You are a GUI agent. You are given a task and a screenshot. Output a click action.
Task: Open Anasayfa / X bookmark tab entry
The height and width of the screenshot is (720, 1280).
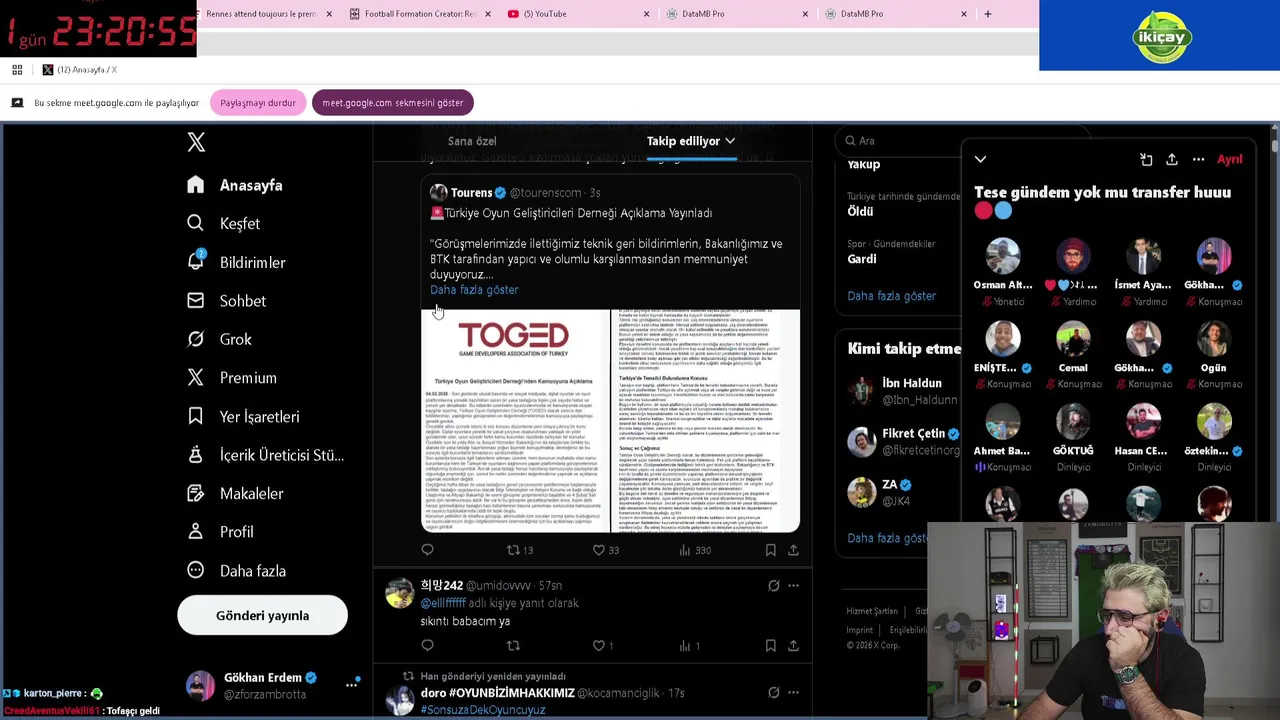tap(79, 70)
